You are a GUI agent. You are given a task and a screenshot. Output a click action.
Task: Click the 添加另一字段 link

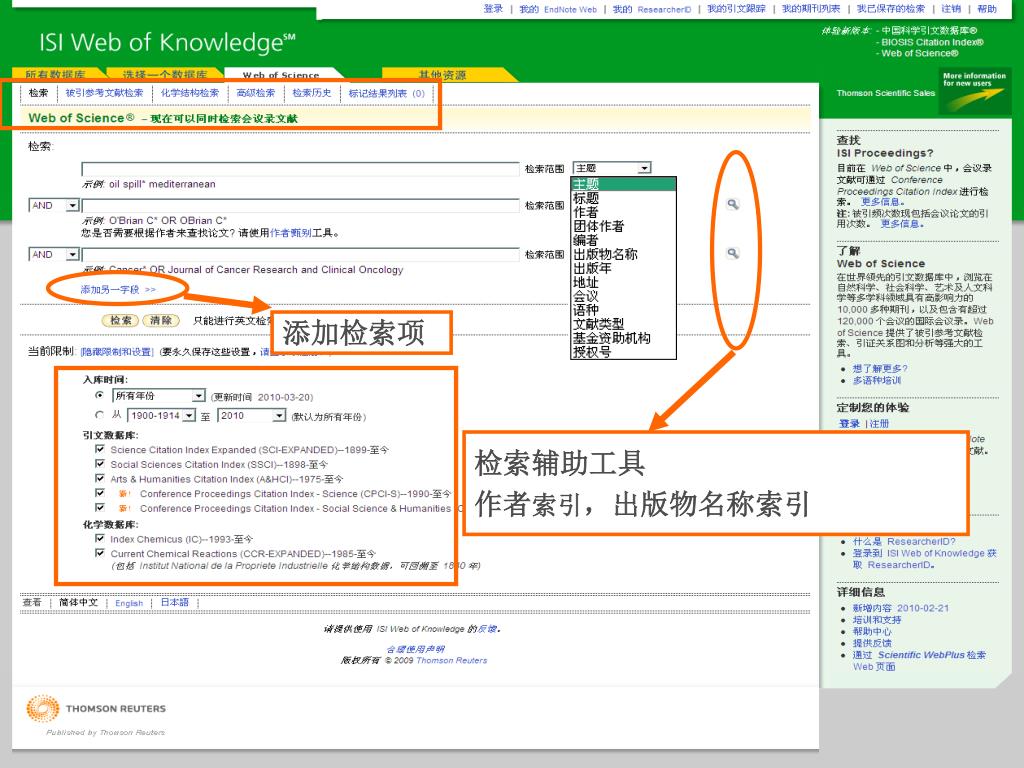coord(118,289)
